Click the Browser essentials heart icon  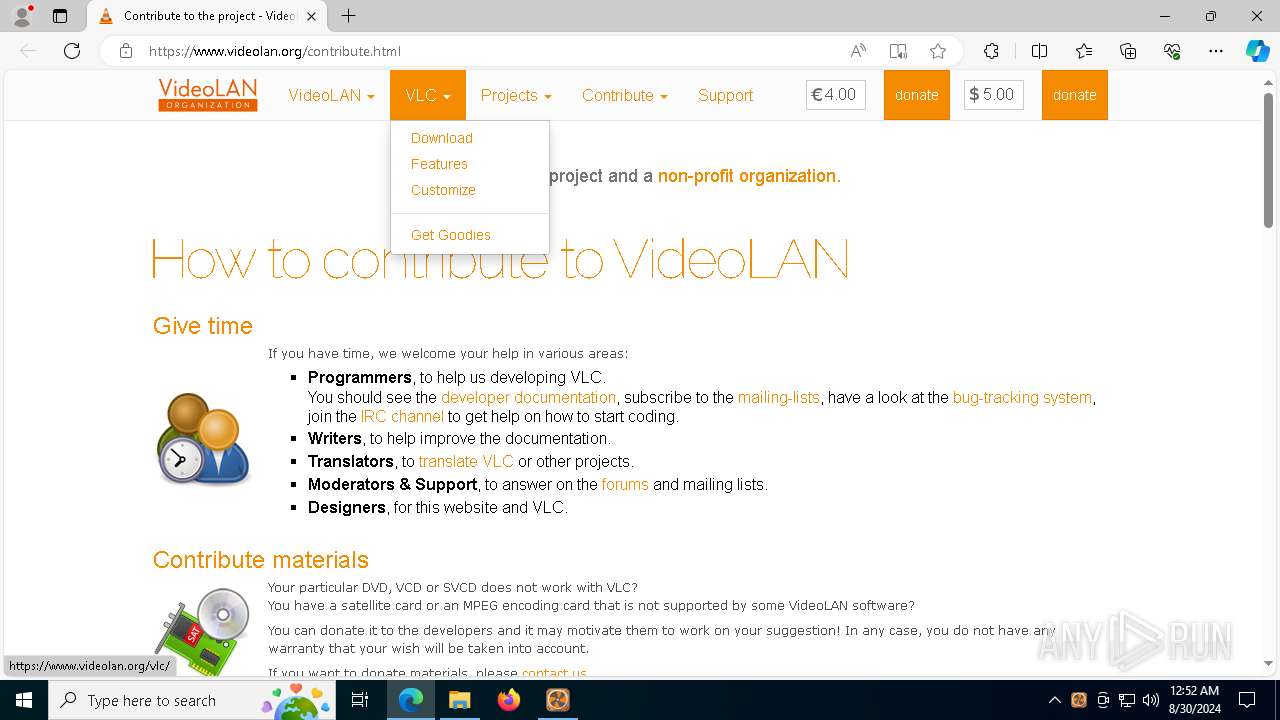[x=1172, y=51]
